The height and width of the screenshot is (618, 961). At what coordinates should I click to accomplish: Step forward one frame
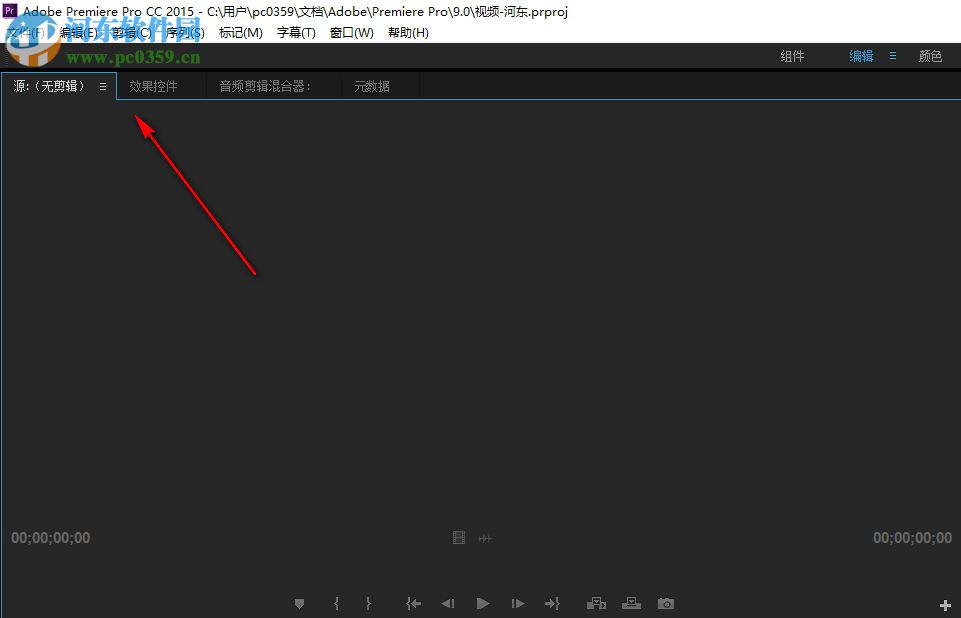517,603
